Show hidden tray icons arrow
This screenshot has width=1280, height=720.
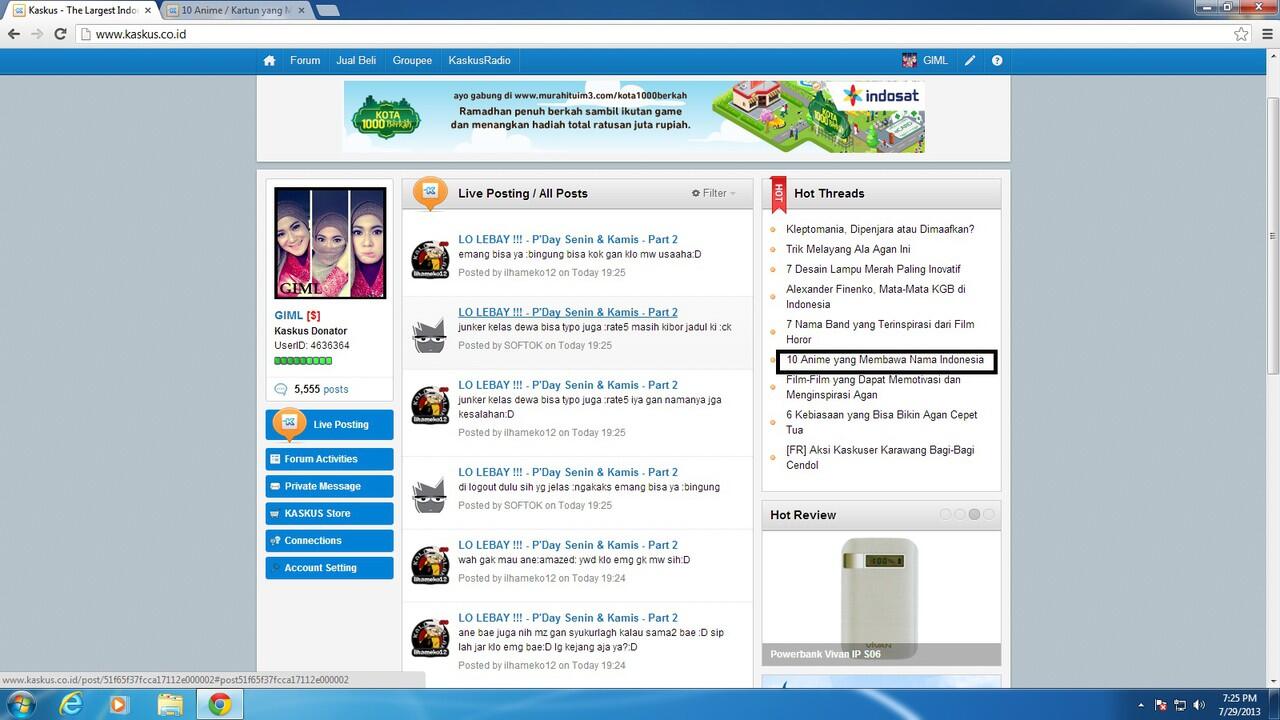tap(1141, 704)
